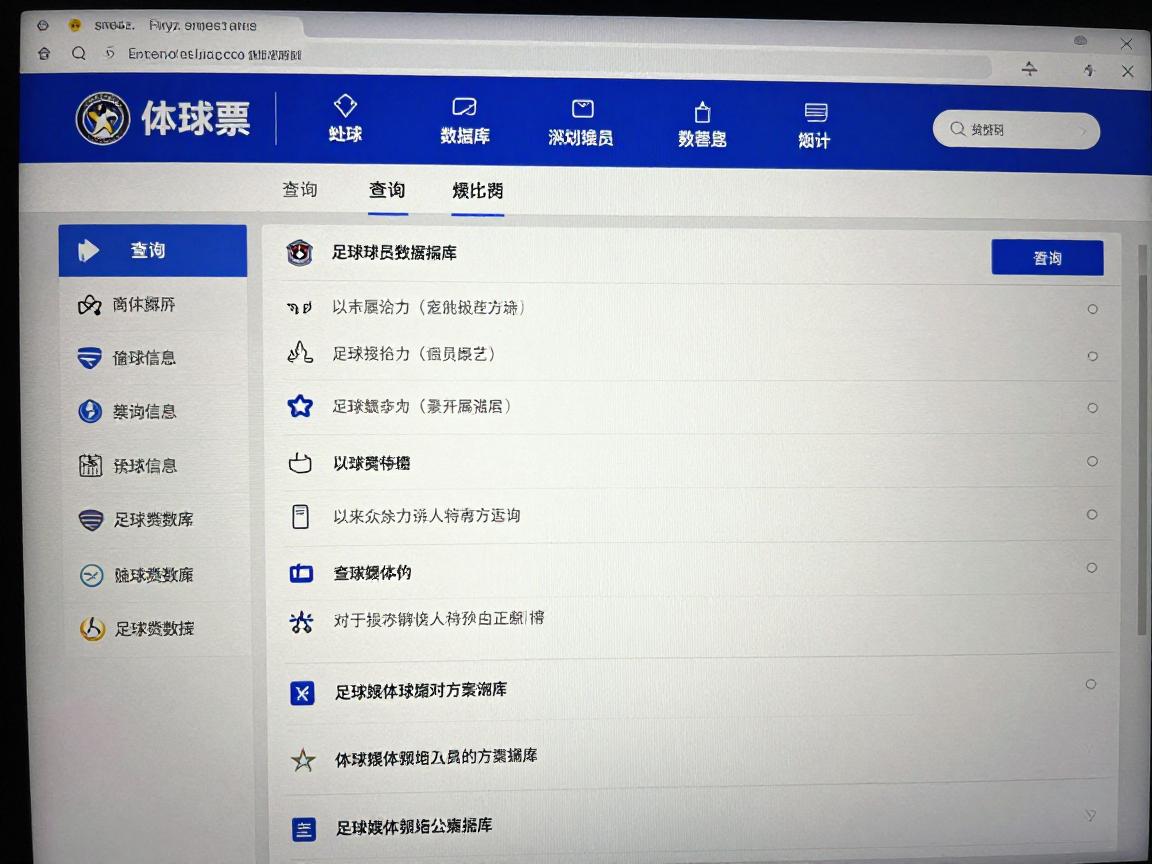Open the 足球赛数库 sidebar shield icon
Viewport: 1152px width, 864px height.
[91, 520]
